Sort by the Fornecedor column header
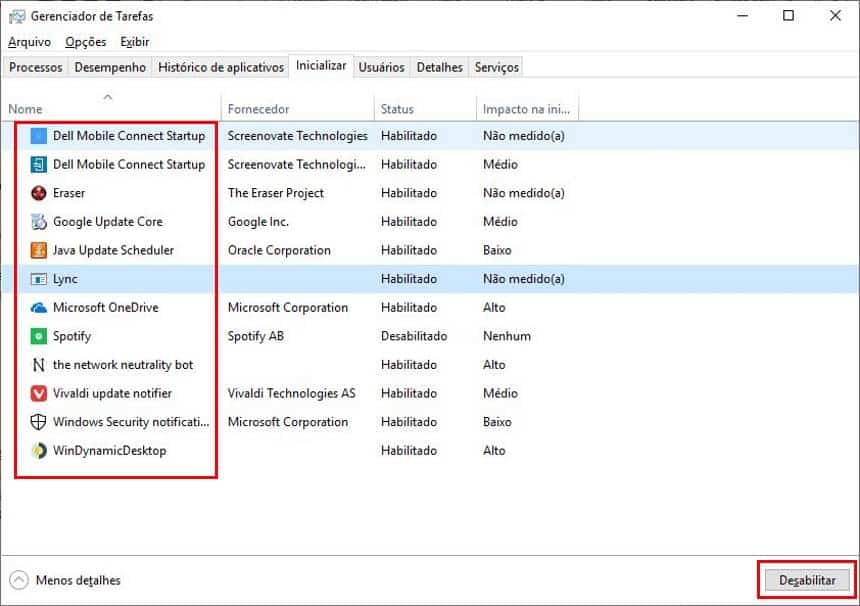Screen dimensions: 860x606 click(x=297, y=107)
